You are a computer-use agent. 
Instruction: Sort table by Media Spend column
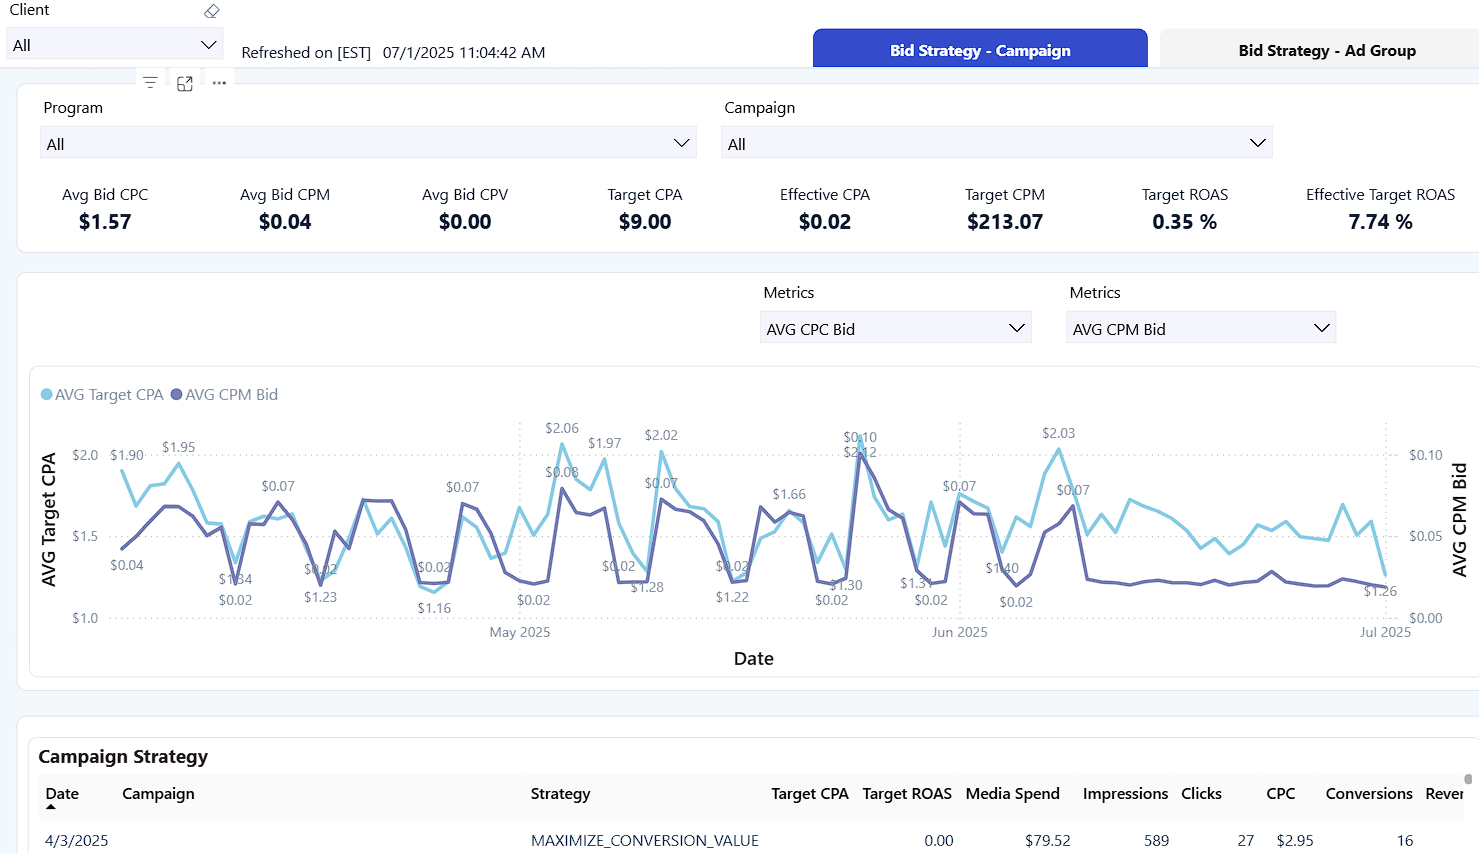pos(1012,793)
